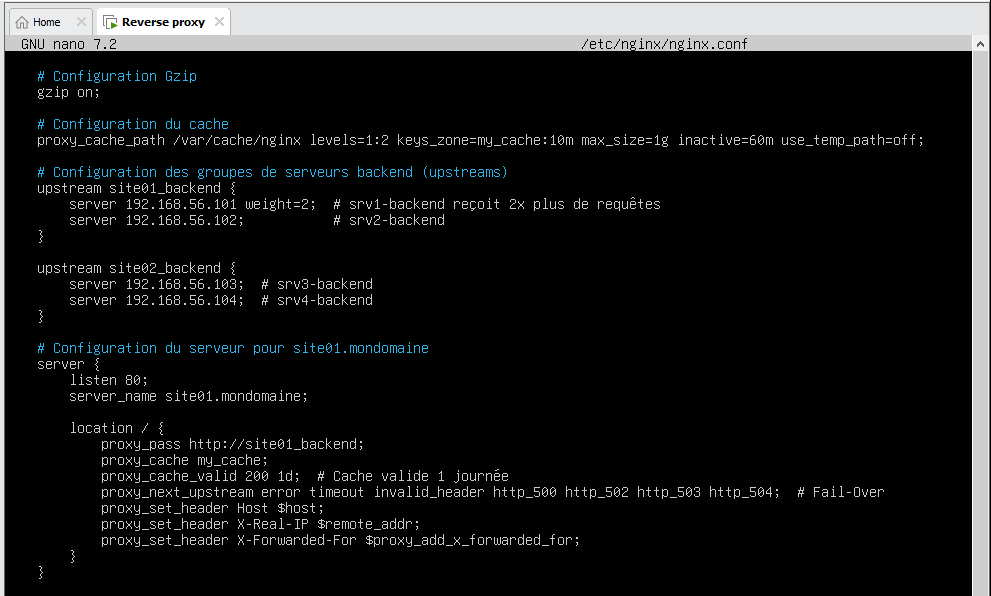
Task: Close the Reverse proxy tab
Action: [x=219, y=22]
